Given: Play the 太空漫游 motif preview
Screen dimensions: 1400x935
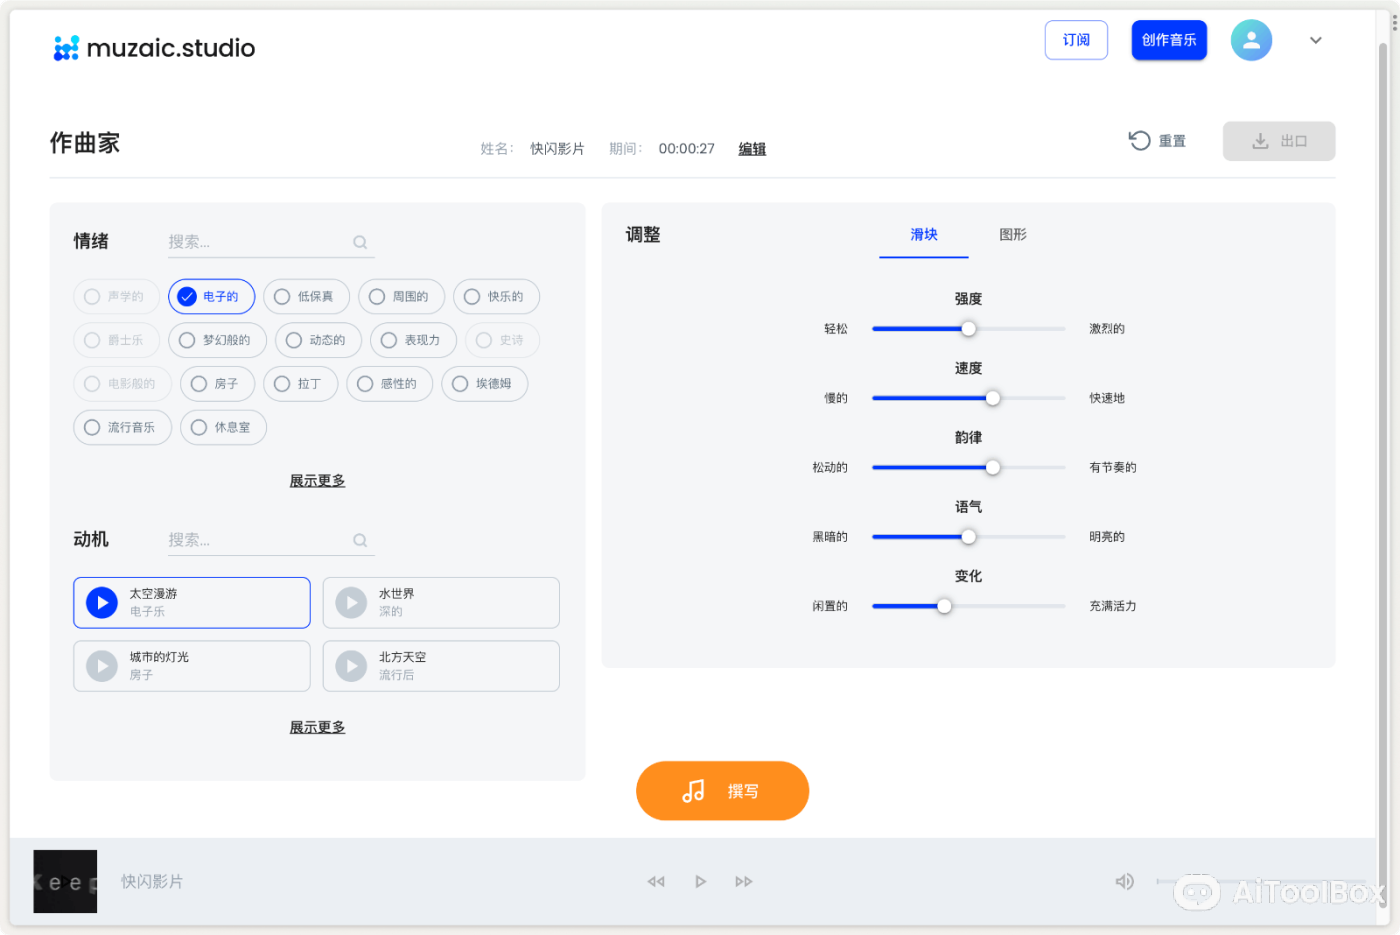Looking at the screenshot, I should click(101, 602).
